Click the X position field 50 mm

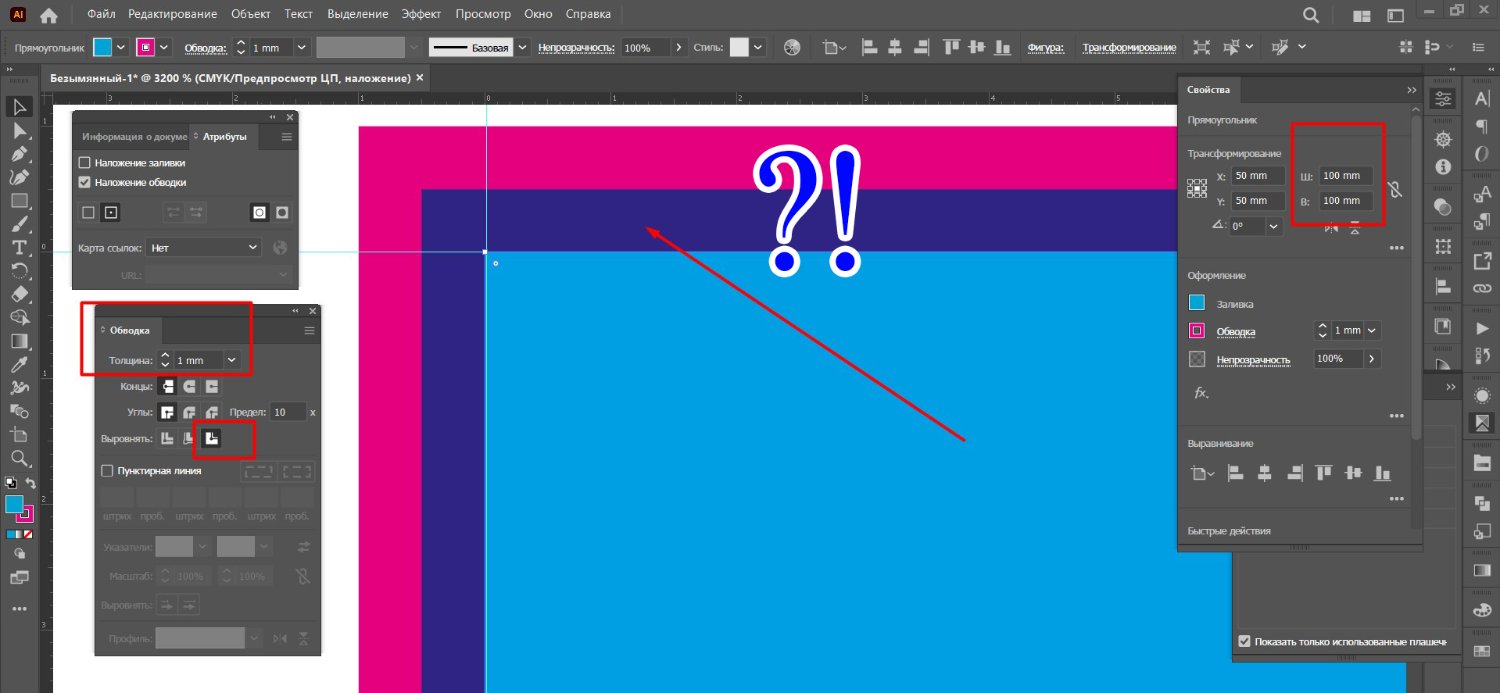[1257, 175]
